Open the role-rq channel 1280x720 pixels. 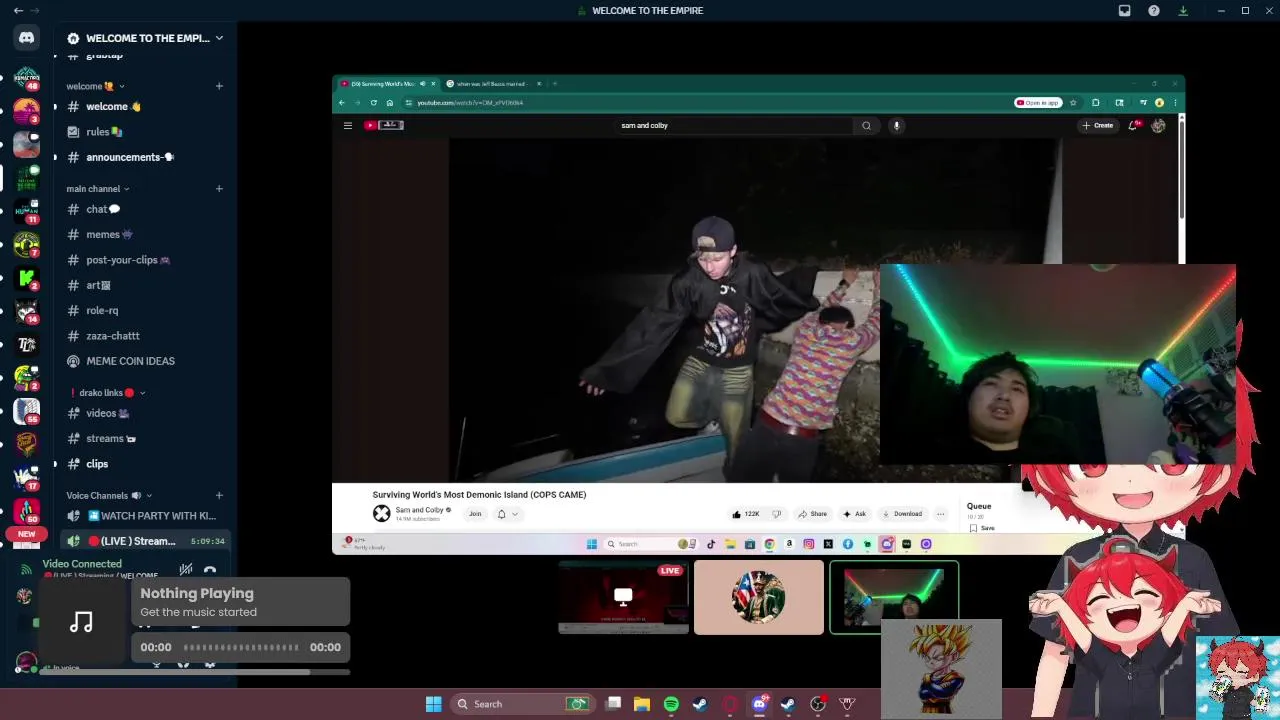pos(145,311)
